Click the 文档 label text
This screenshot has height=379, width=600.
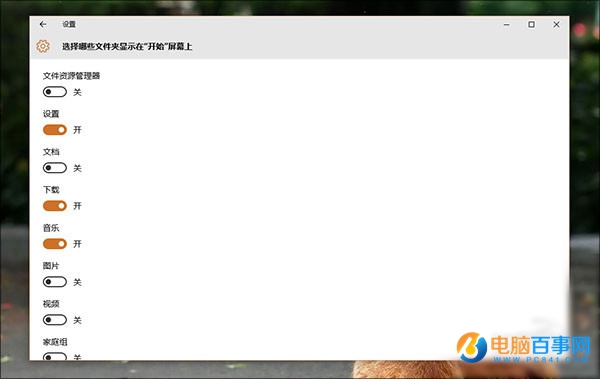[51, 152]
